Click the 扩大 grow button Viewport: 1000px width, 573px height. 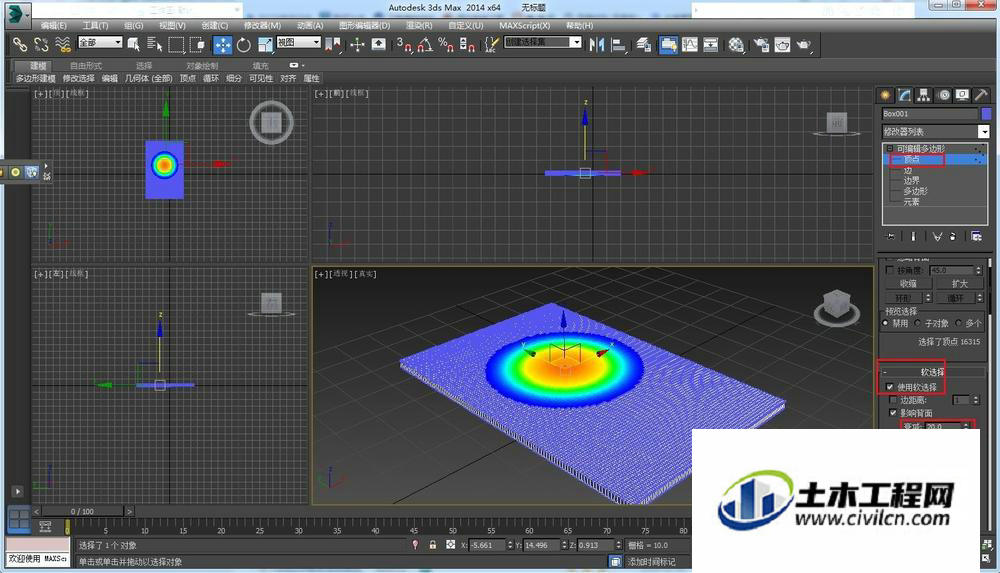959,284
